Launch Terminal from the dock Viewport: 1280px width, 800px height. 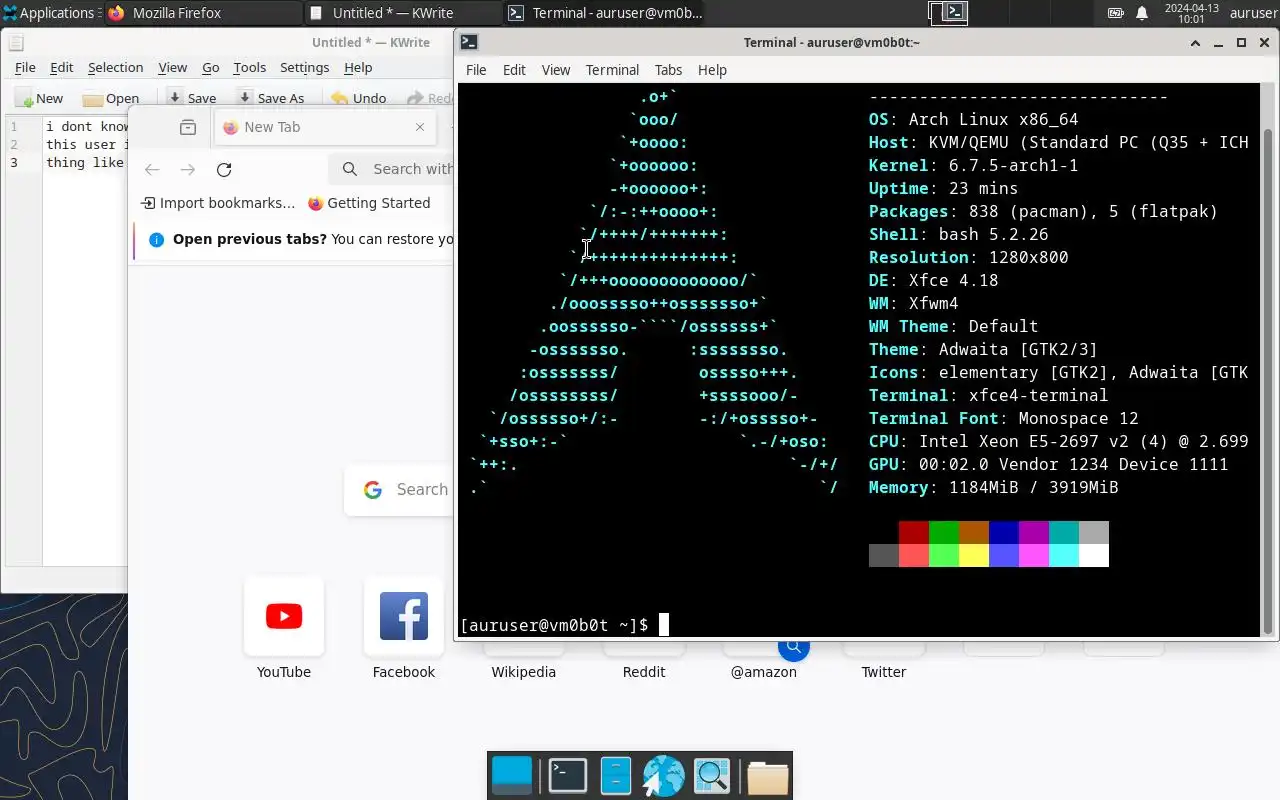click(x=567, y=776)
